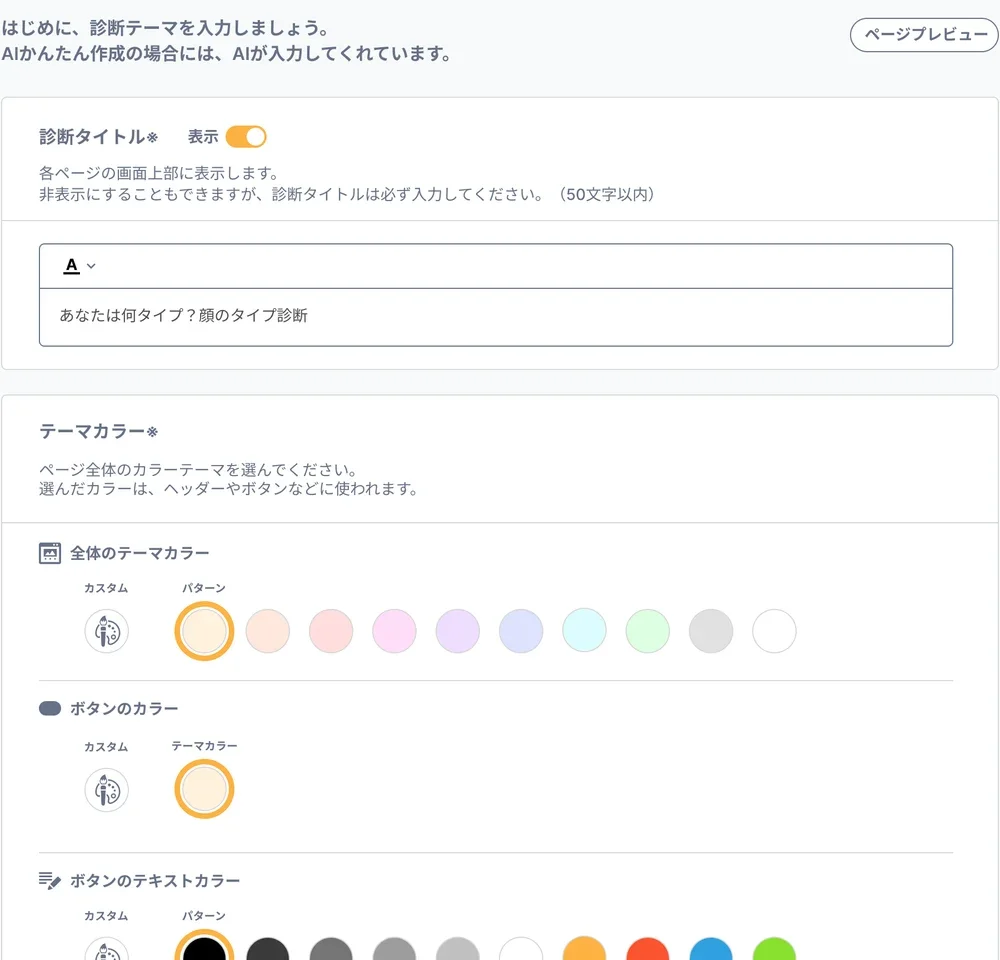
Task: Select the light gray theme swatch
Action: [710, 631]
